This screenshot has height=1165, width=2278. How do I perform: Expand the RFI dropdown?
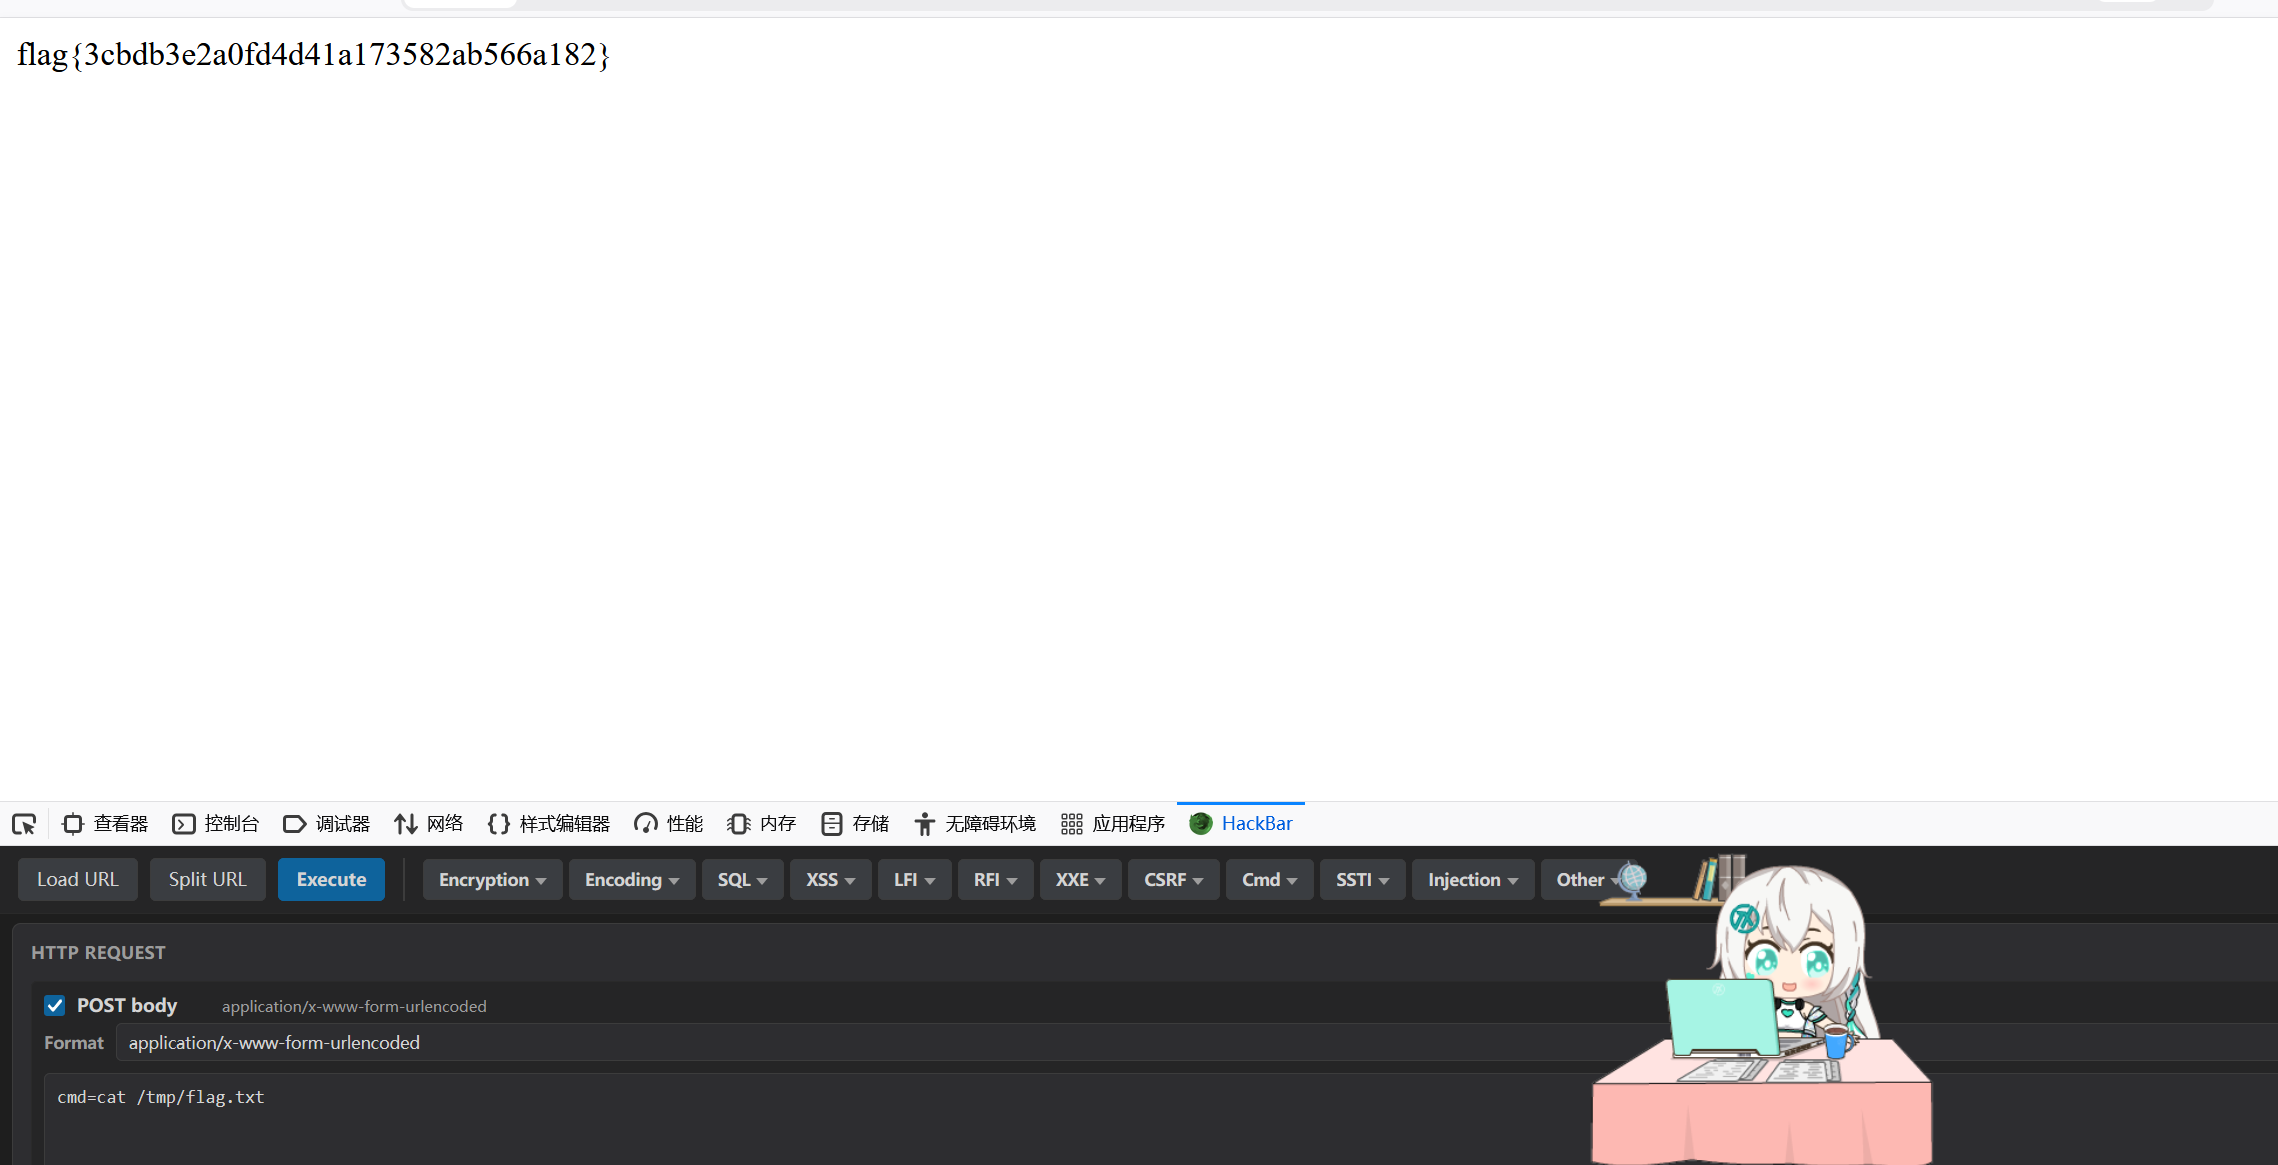(x=995, y=880)
